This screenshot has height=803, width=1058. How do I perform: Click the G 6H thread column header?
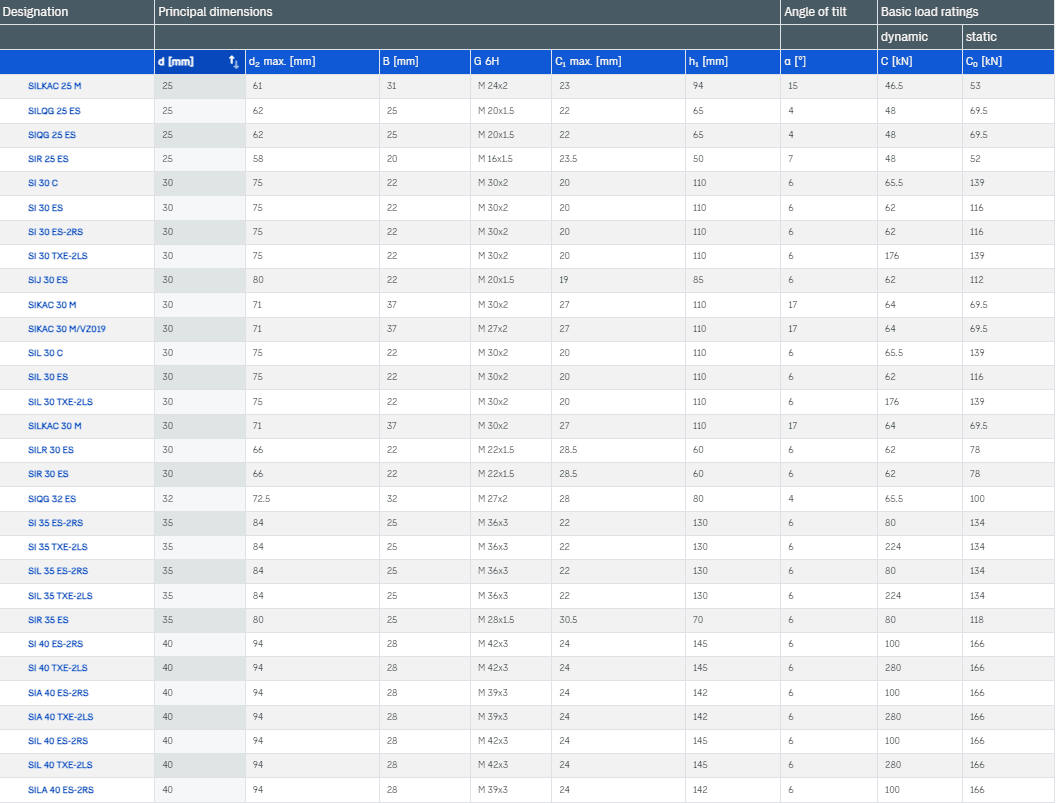tap(486, 62)
